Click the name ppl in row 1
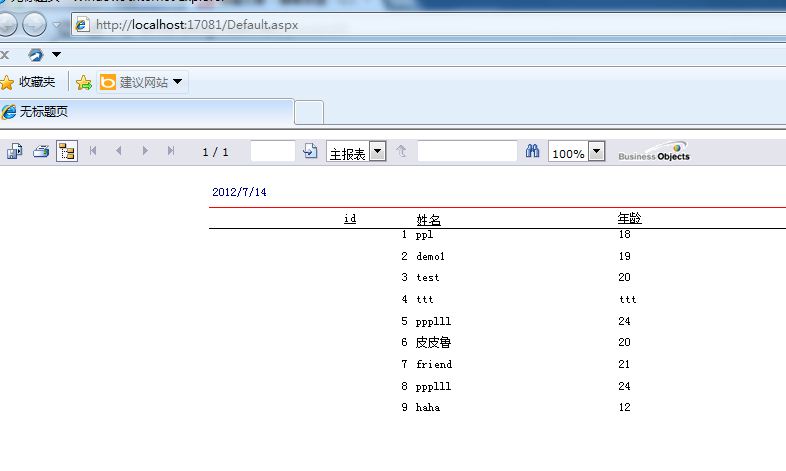Viewport: 786px width, 471px height. [x=424, y=234]
